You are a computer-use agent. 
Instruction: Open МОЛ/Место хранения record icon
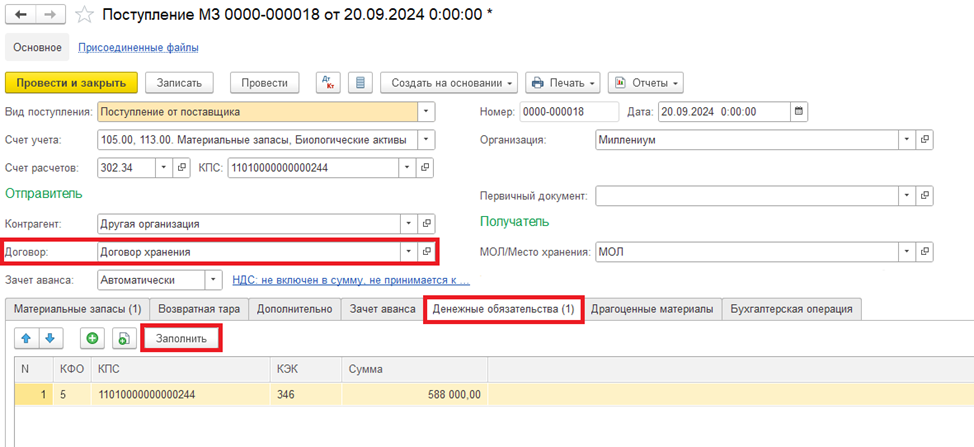pos(924,252)
